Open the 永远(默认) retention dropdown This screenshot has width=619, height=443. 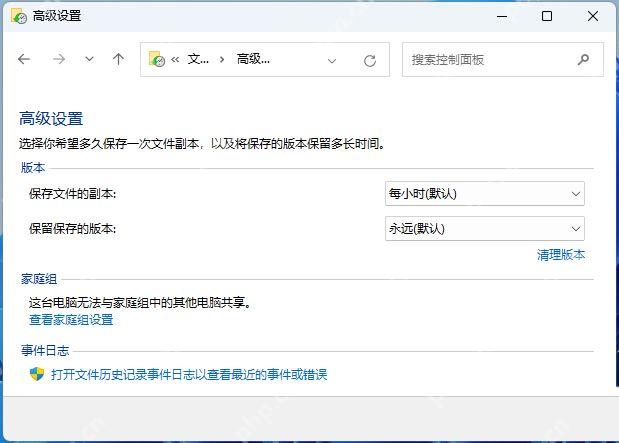coord(485,228)
